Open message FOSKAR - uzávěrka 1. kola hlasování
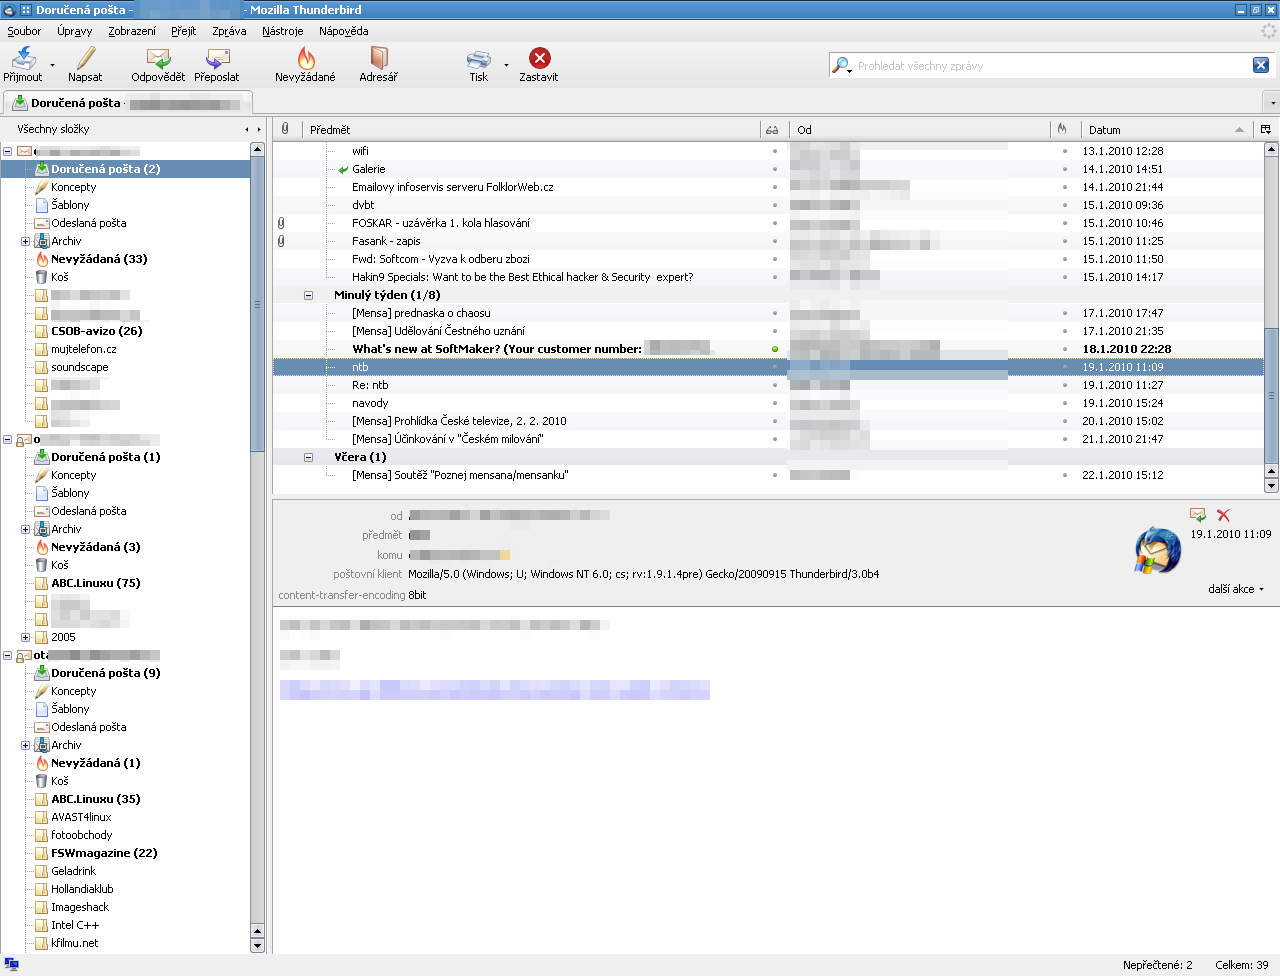1280x976 pixels. (441, 223)
